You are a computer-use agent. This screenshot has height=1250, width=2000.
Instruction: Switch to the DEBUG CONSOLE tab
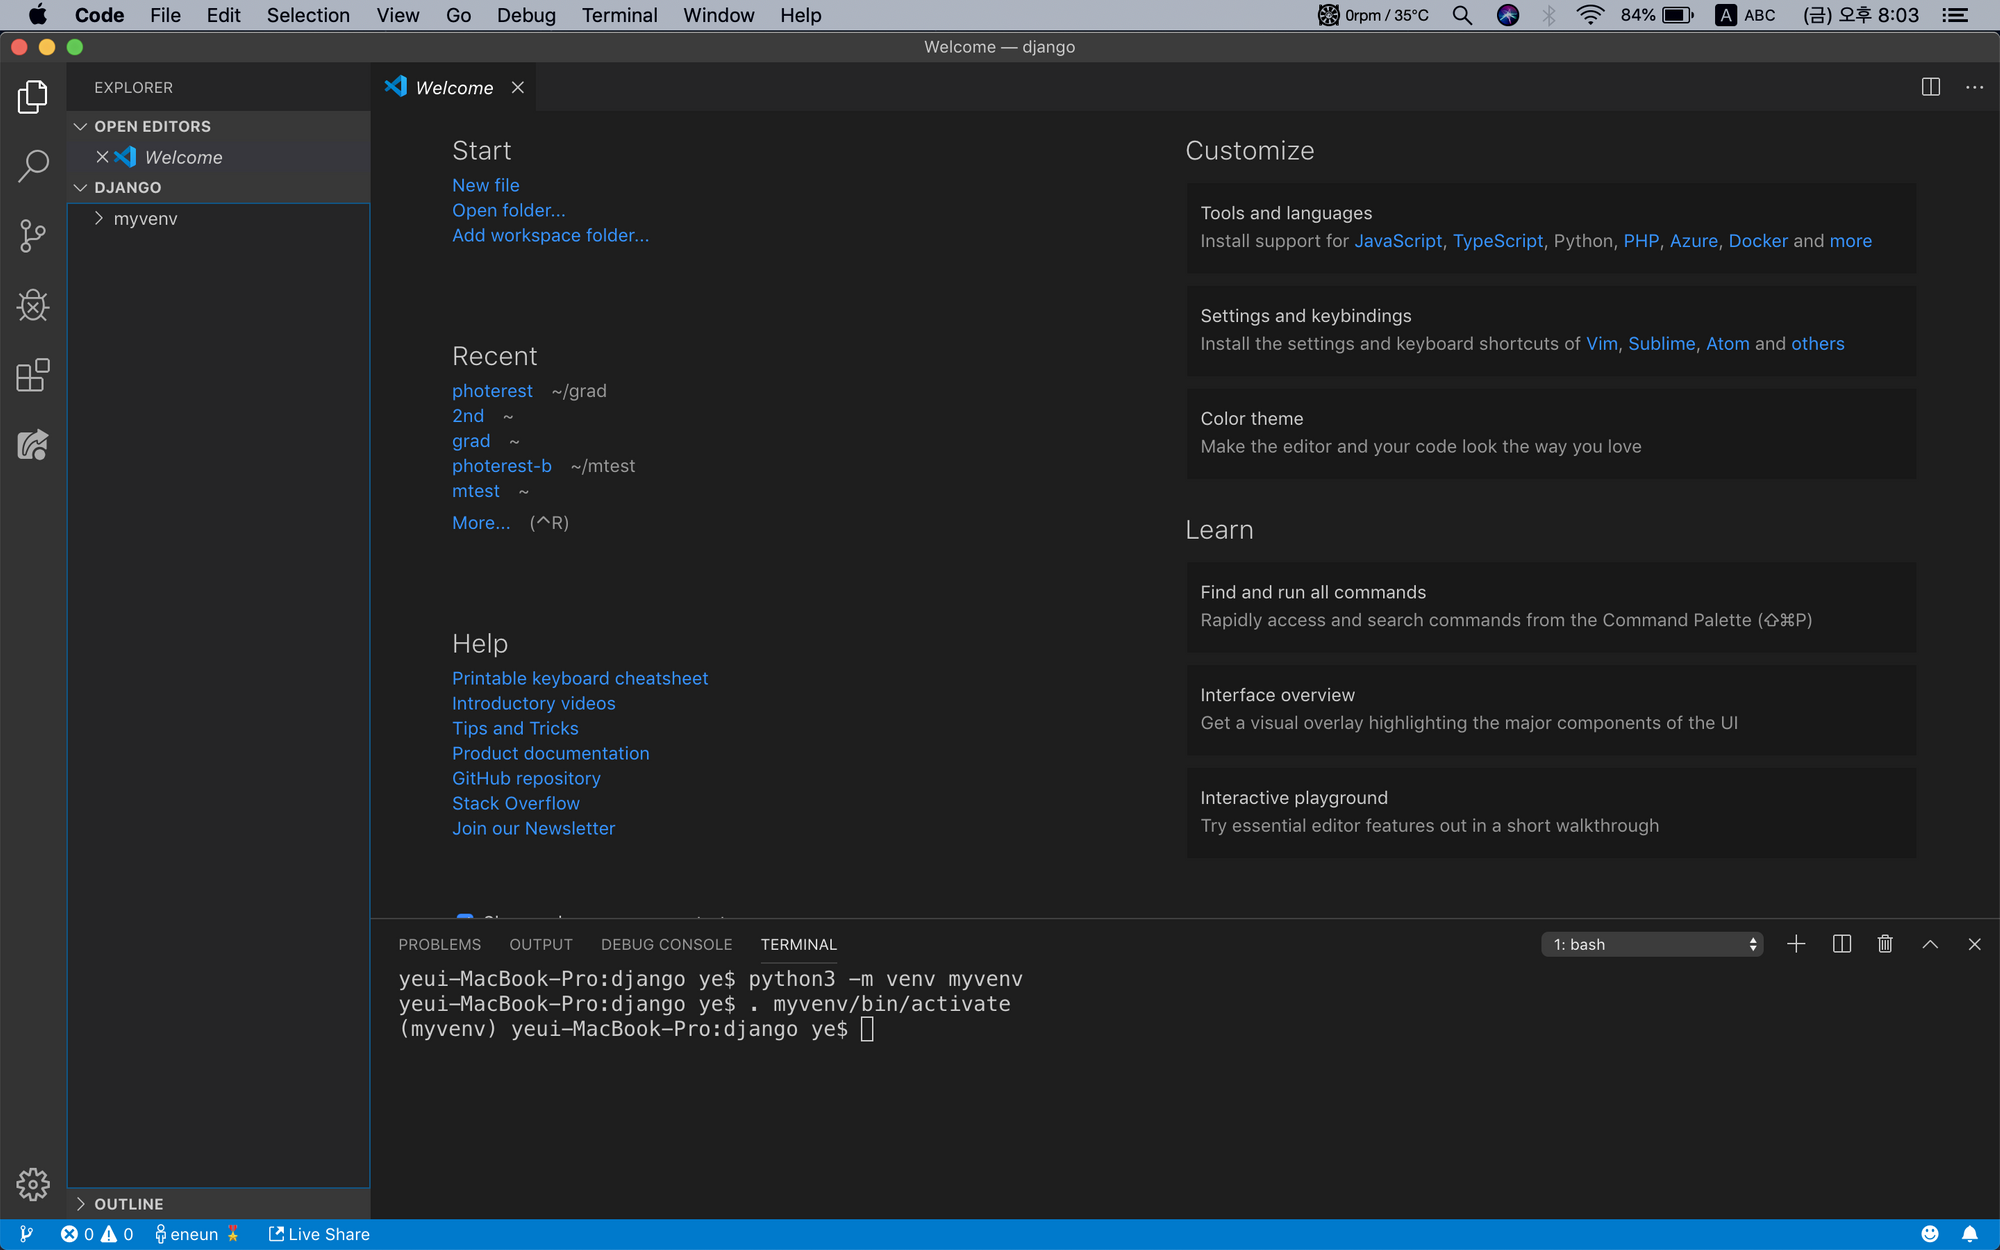coord(666,944)
